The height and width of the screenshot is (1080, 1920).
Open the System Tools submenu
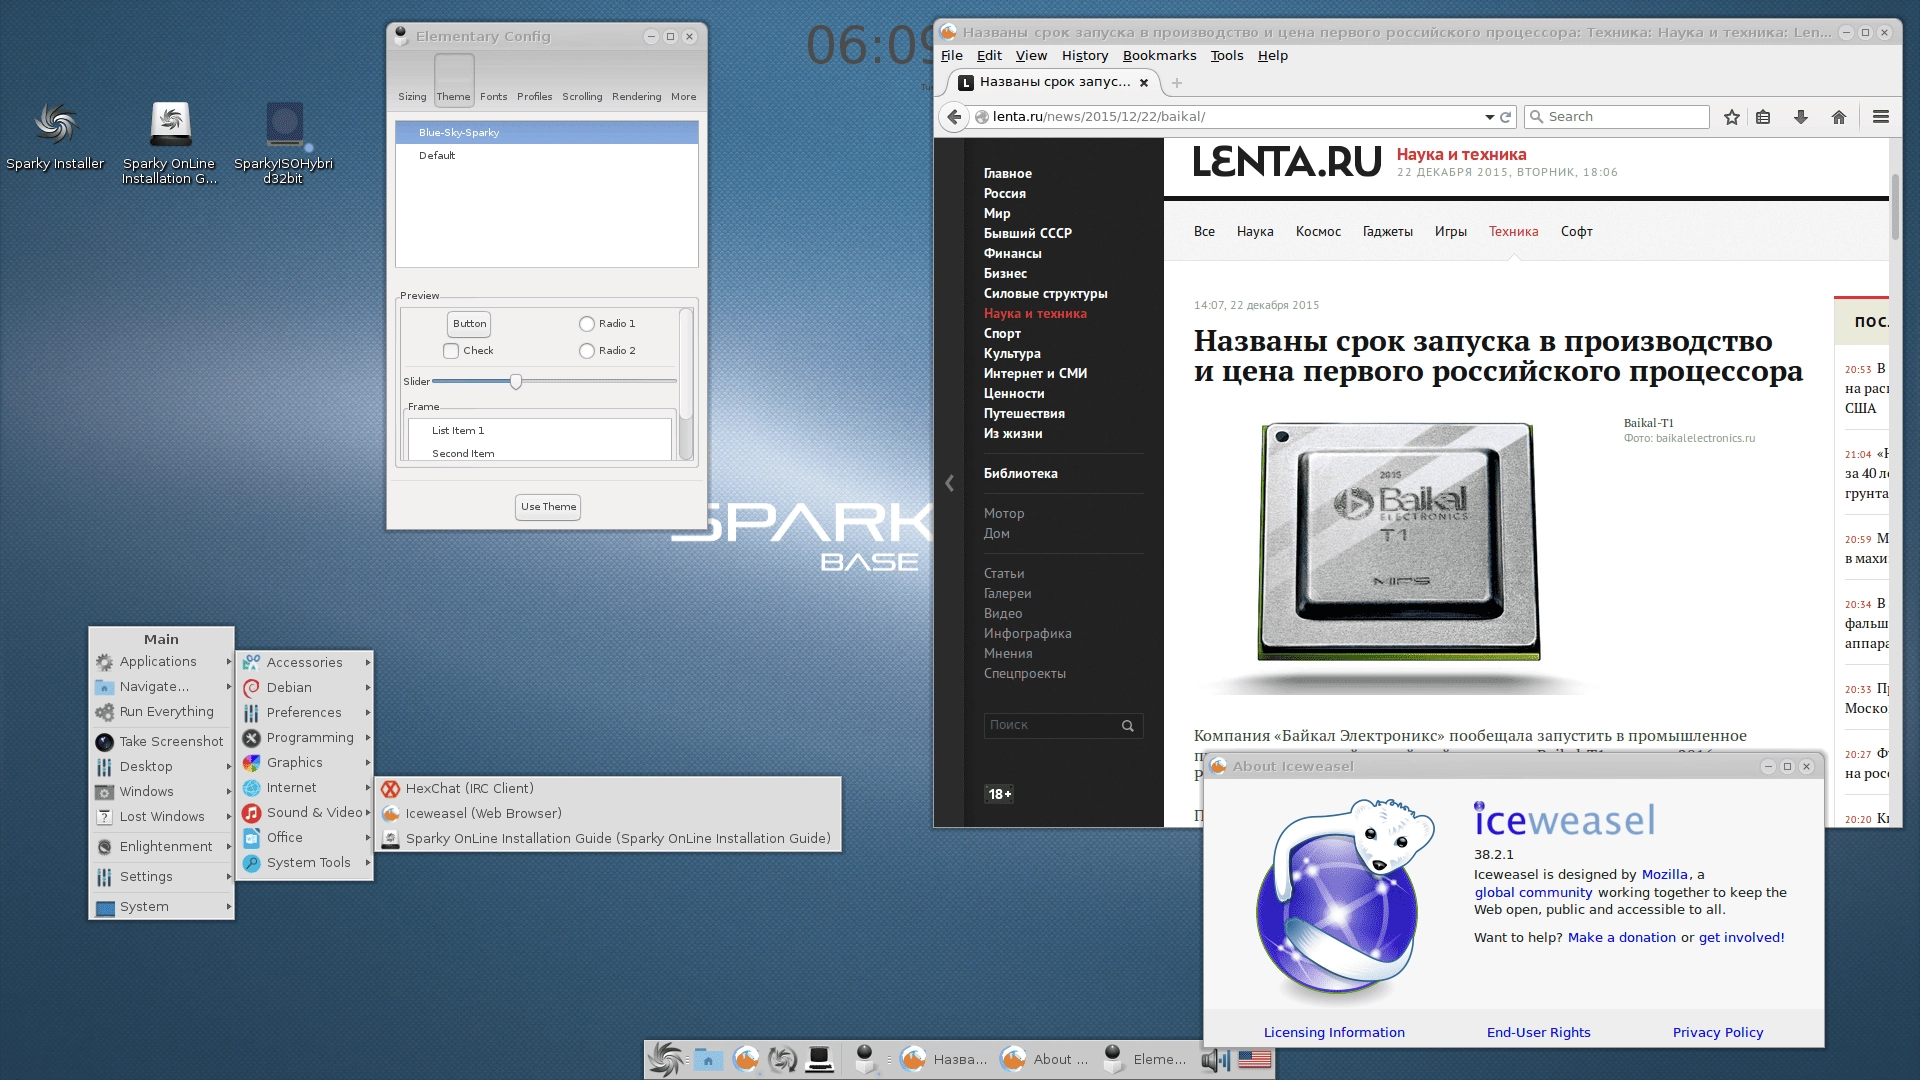tap(305, 862)
